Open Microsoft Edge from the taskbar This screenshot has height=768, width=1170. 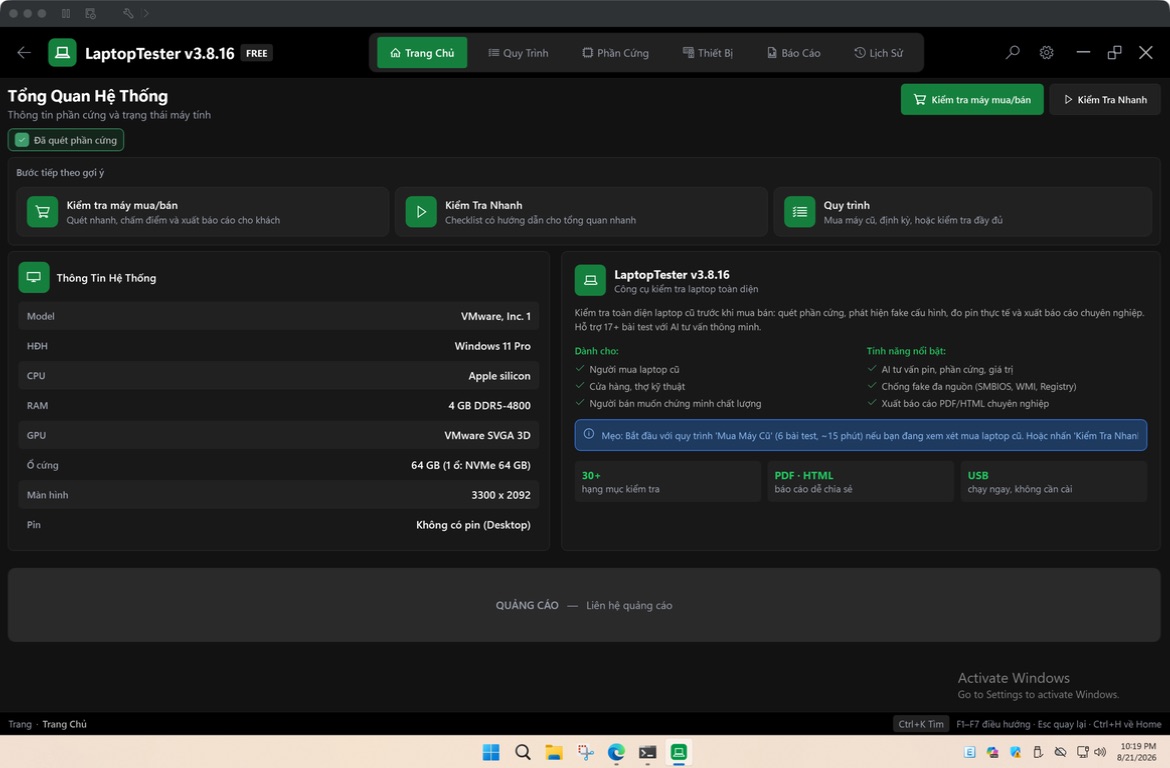[616, 752]
